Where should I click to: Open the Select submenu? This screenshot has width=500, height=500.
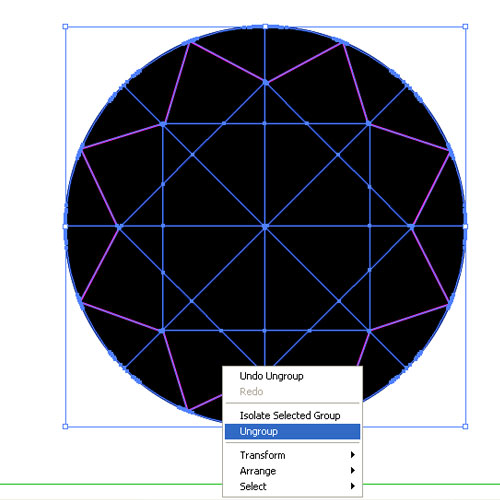tap(292, 486)
